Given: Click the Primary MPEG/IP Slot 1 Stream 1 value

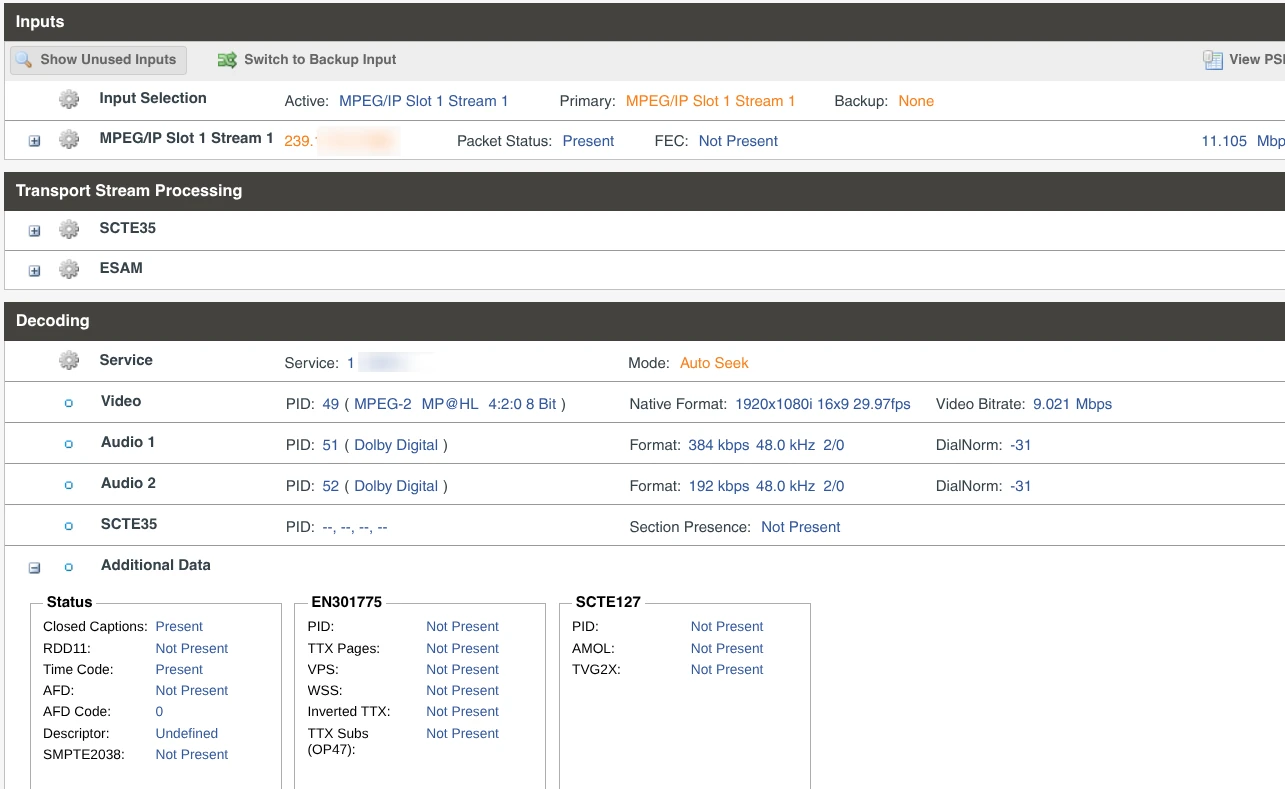Looking at the screenshot, I should (710, 101).
